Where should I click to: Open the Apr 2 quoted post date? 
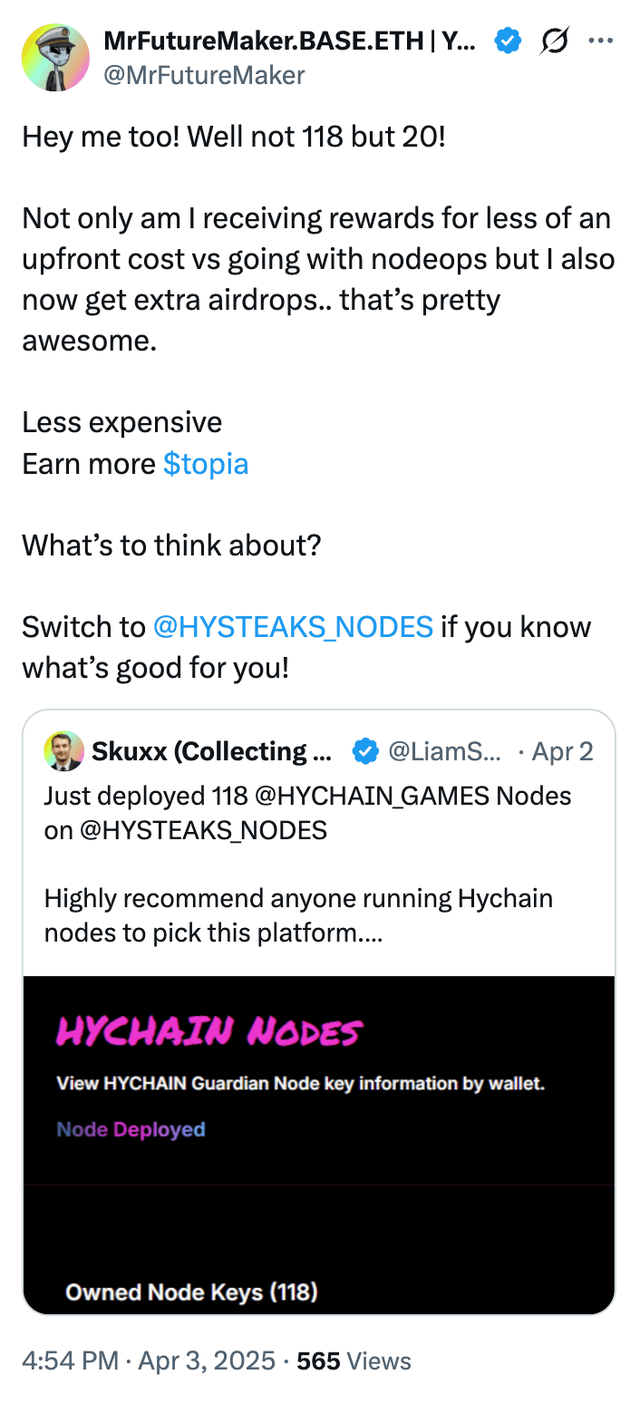[562, 751]
